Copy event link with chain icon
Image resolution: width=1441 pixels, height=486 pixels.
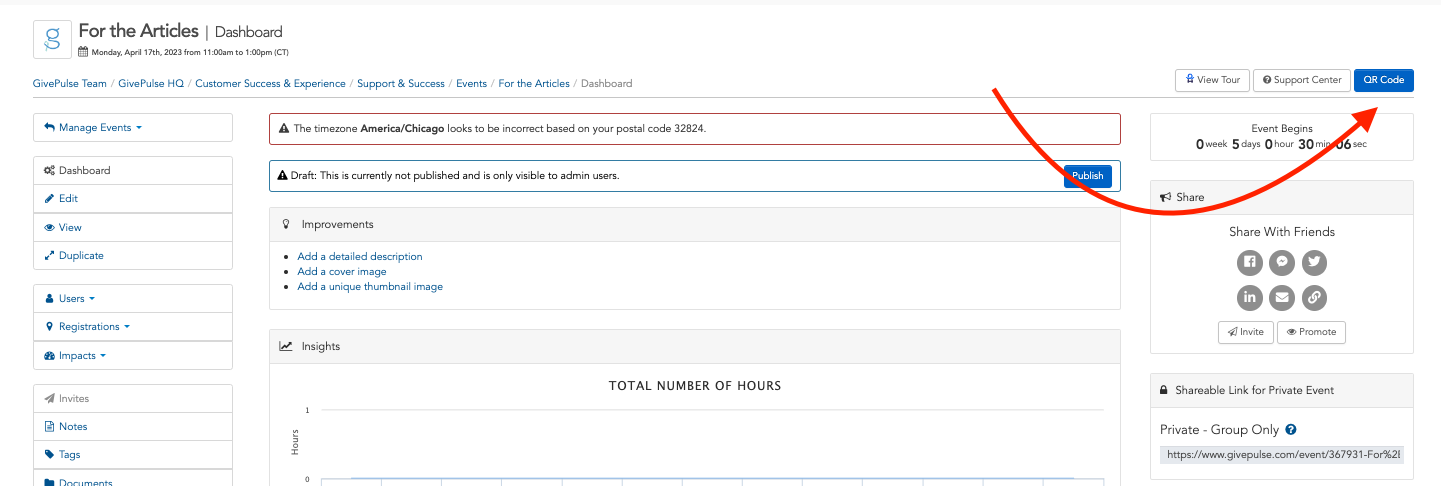tap(1314, 297)
